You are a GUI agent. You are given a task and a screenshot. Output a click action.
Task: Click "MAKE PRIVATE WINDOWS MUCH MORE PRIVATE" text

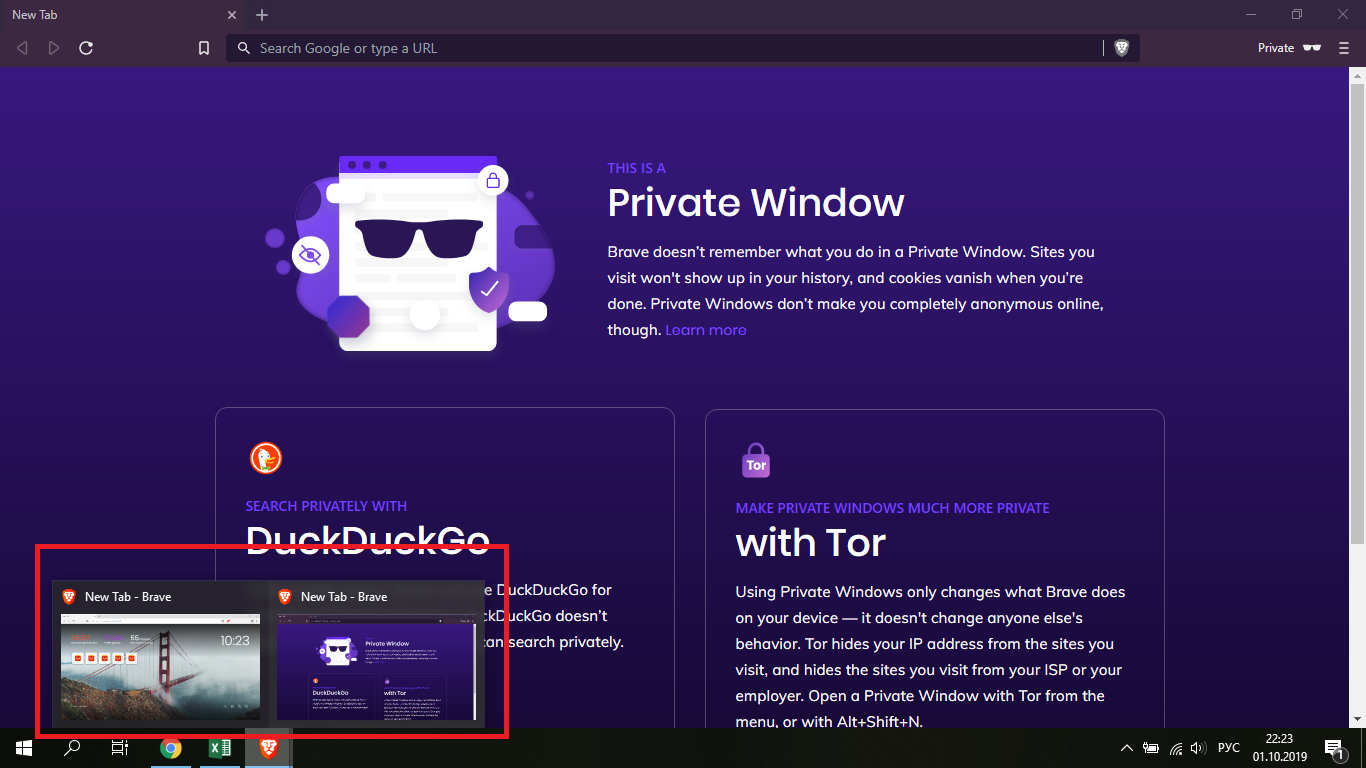pos(892,508)
